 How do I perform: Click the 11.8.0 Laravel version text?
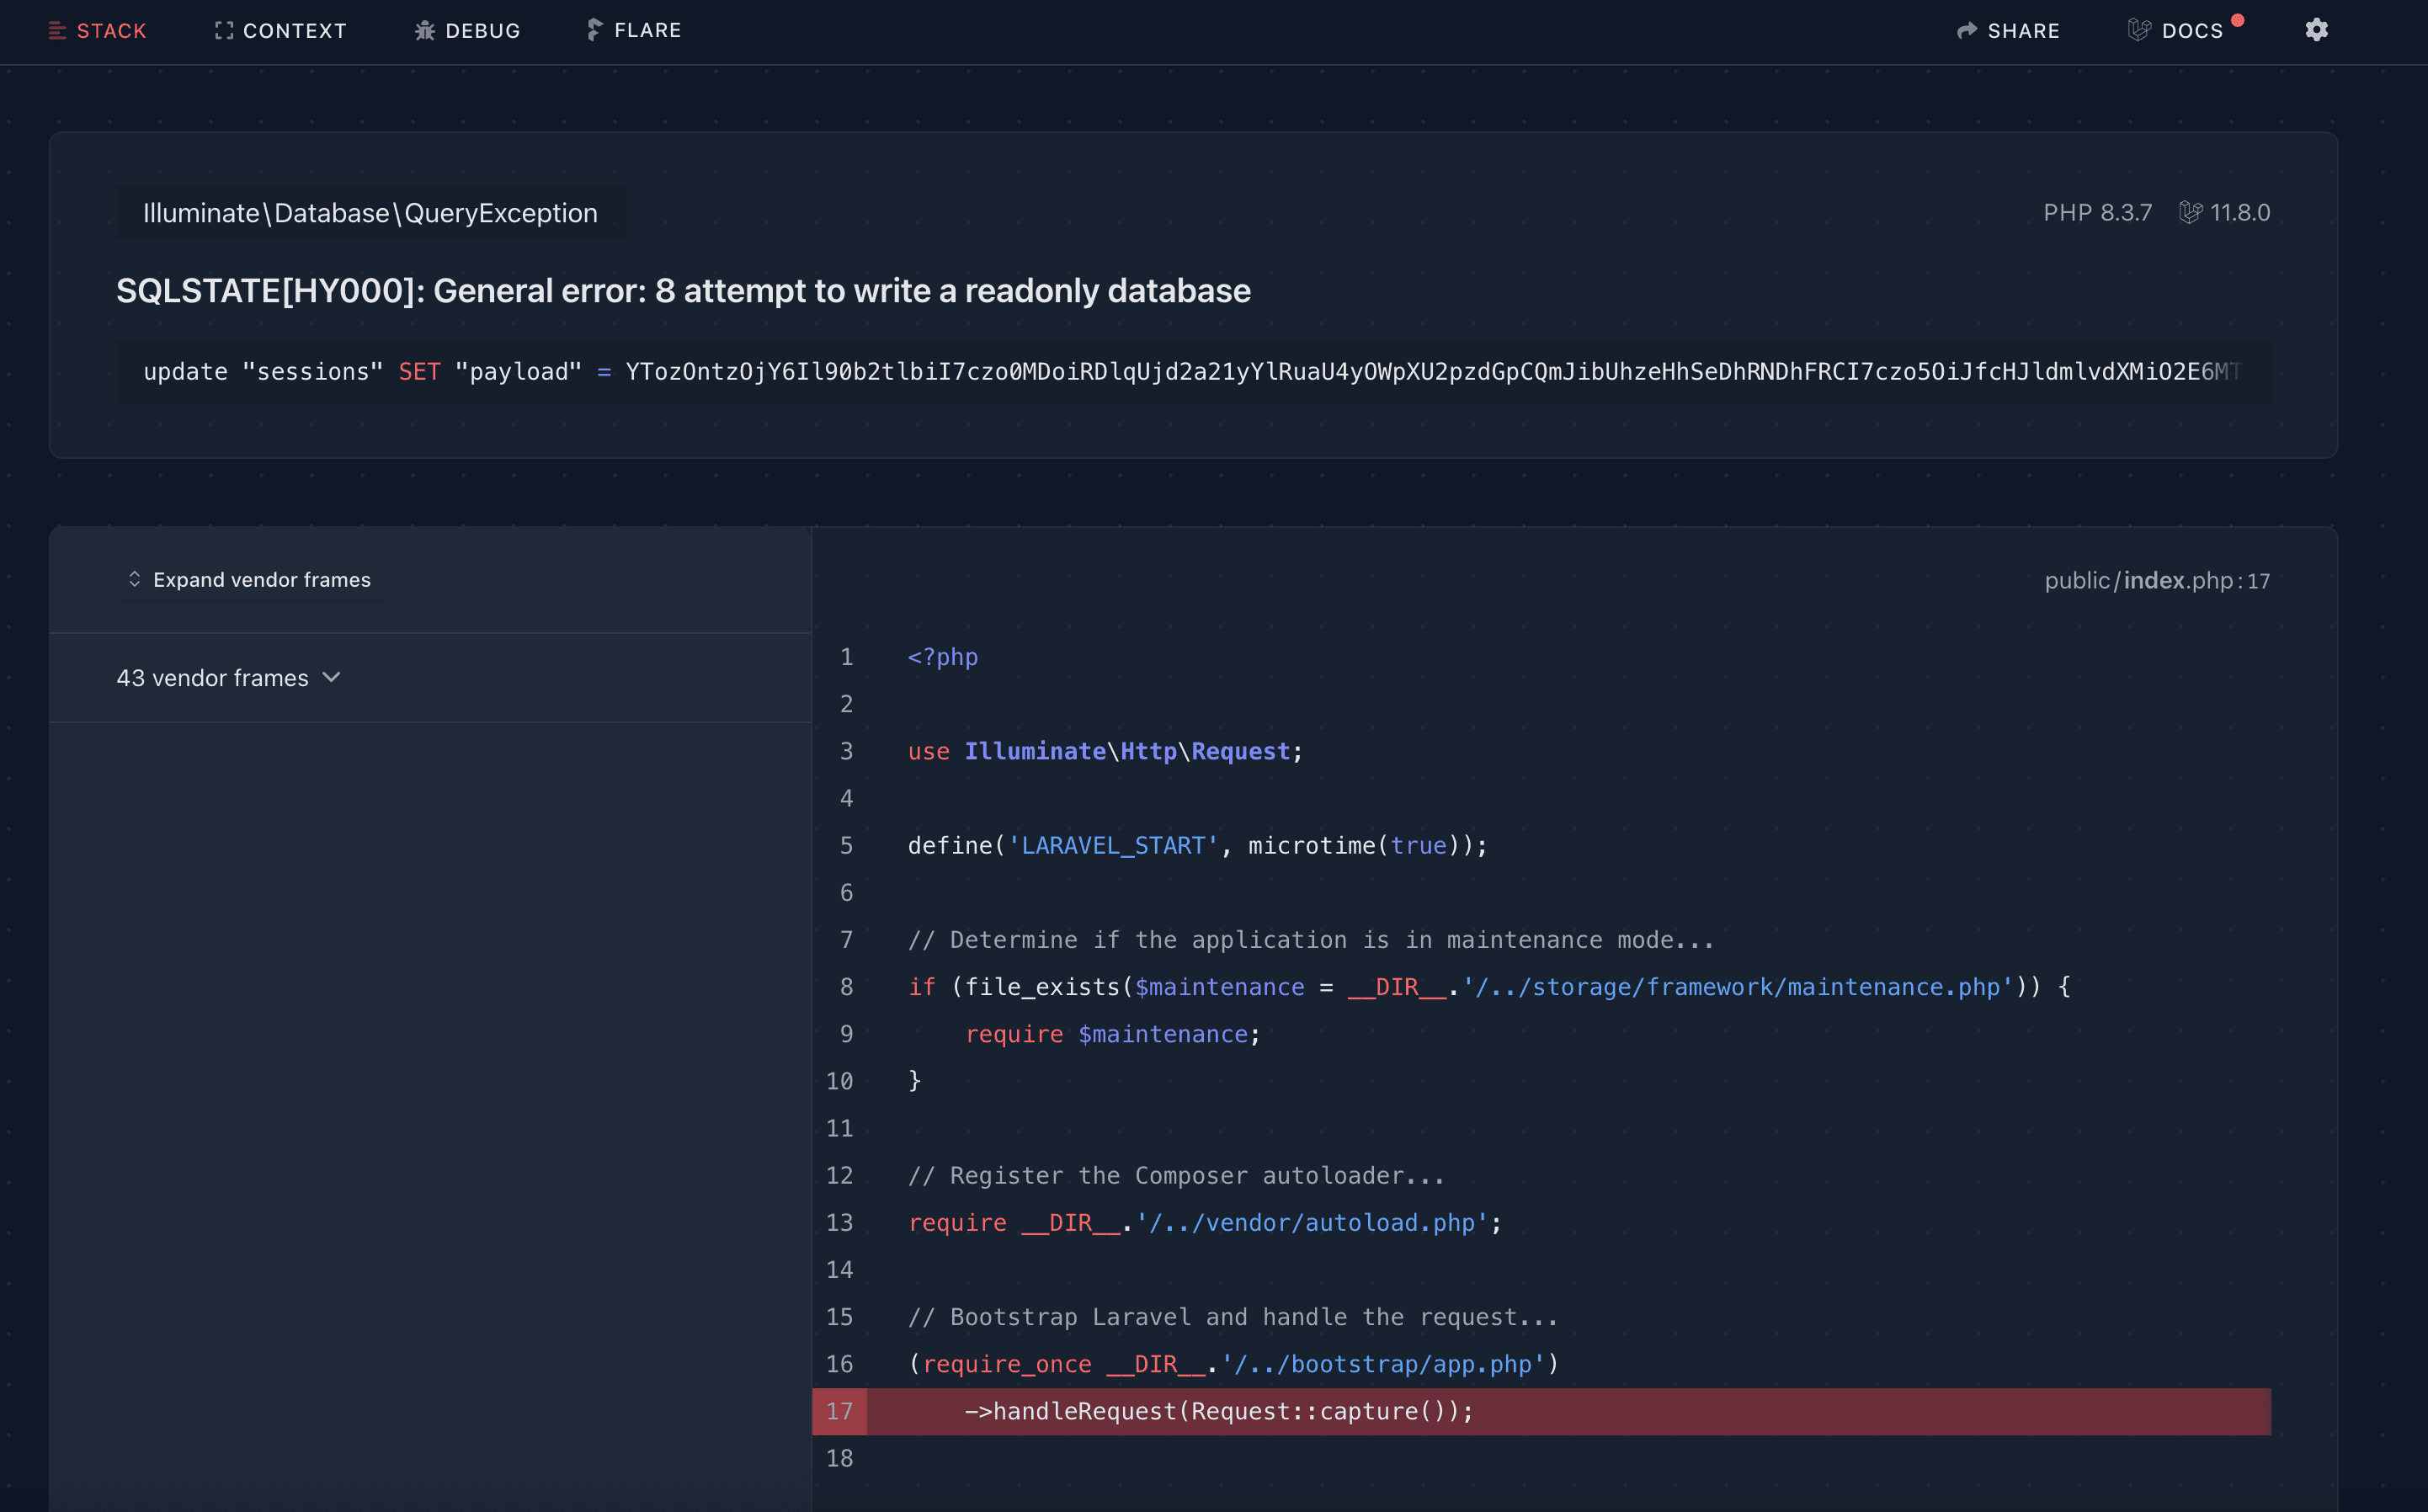[2240, 213]
